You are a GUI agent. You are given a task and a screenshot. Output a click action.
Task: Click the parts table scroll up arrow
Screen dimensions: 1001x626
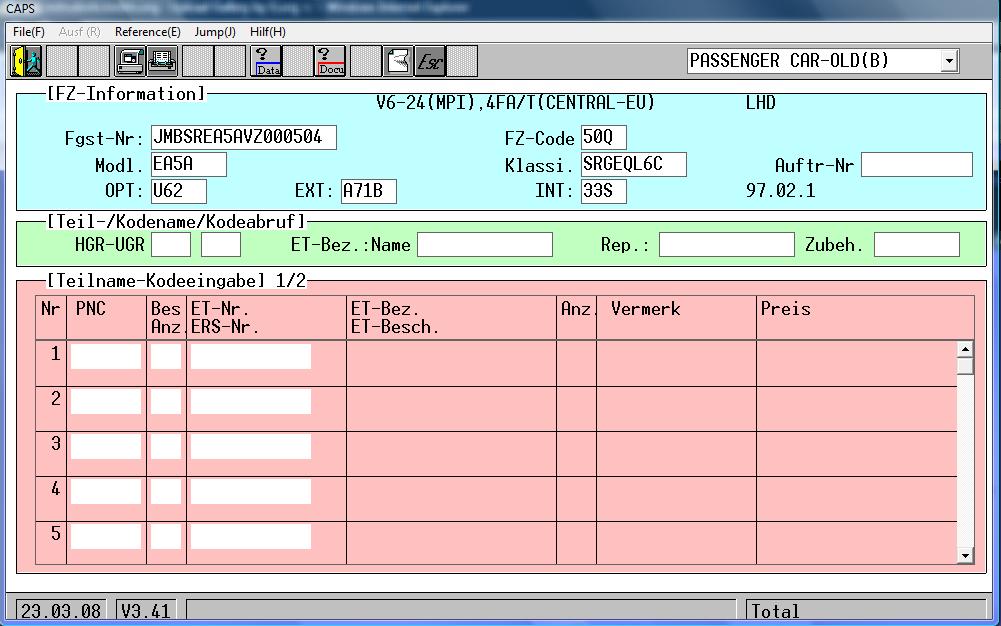pos(965,350)
